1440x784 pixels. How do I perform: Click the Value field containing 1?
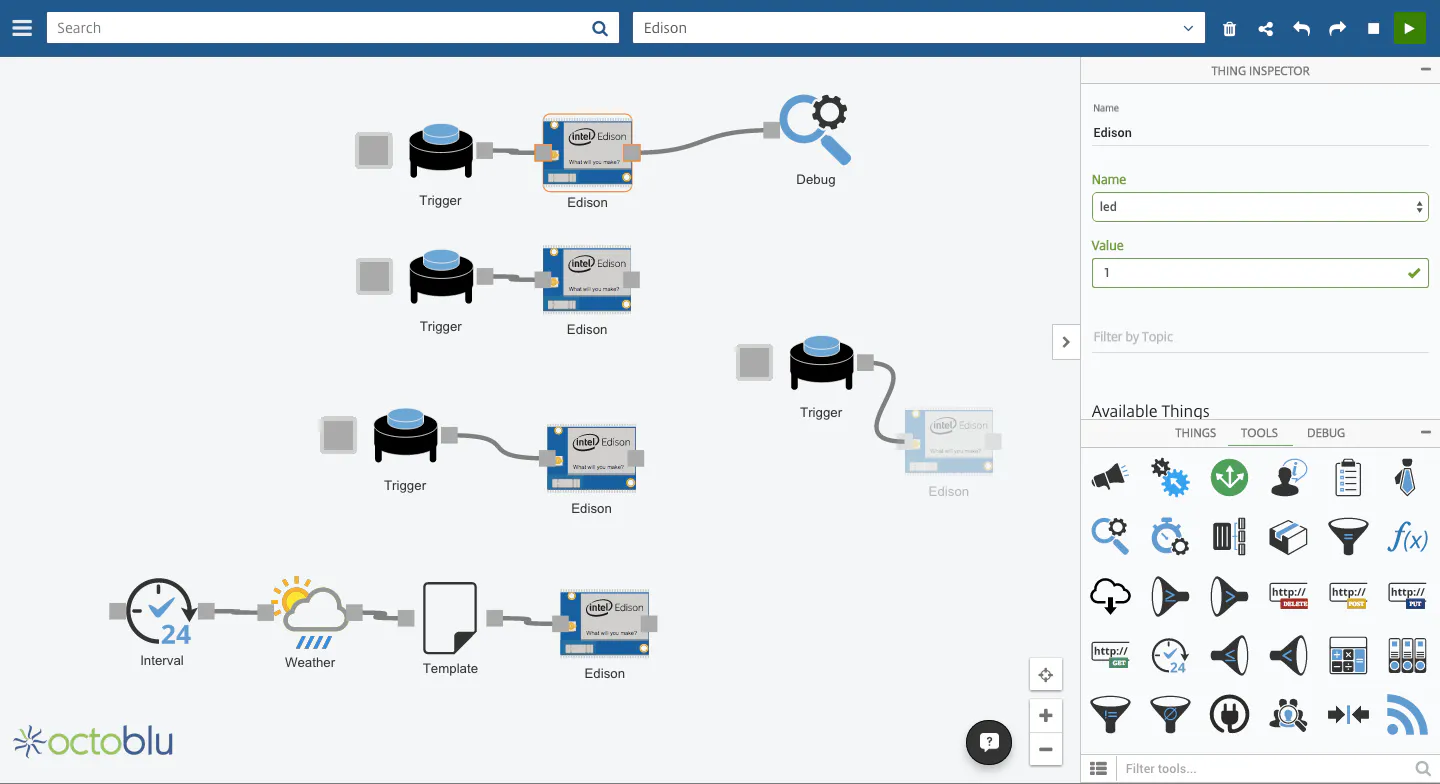(x=1260, y=273)
